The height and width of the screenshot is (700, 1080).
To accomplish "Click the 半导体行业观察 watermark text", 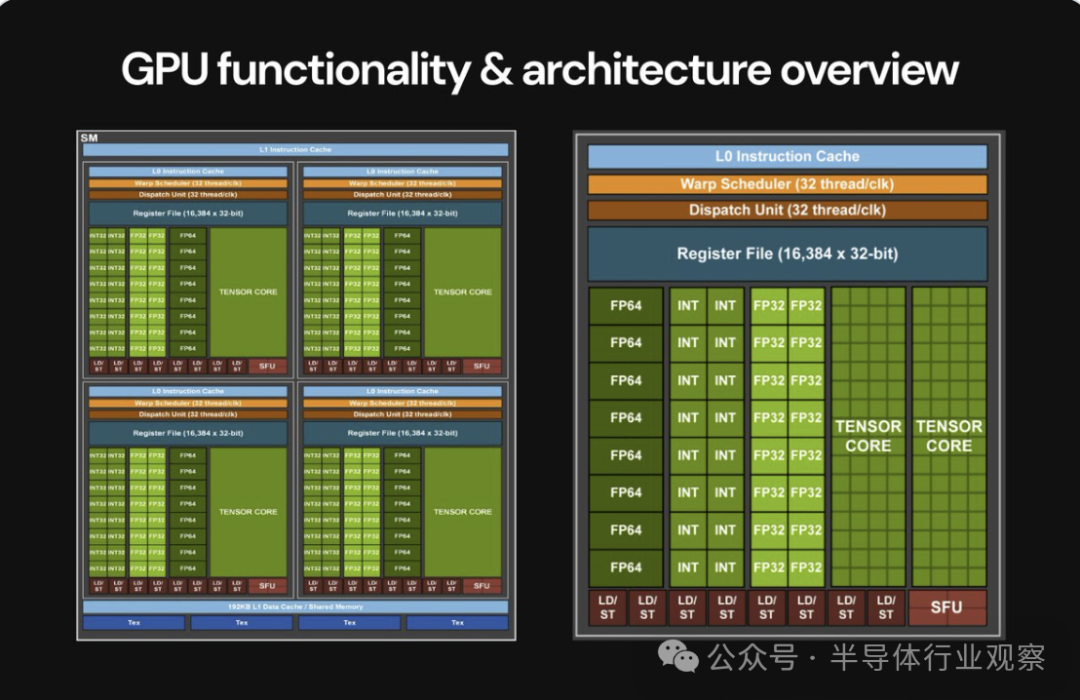I will (x=937, y=657).
